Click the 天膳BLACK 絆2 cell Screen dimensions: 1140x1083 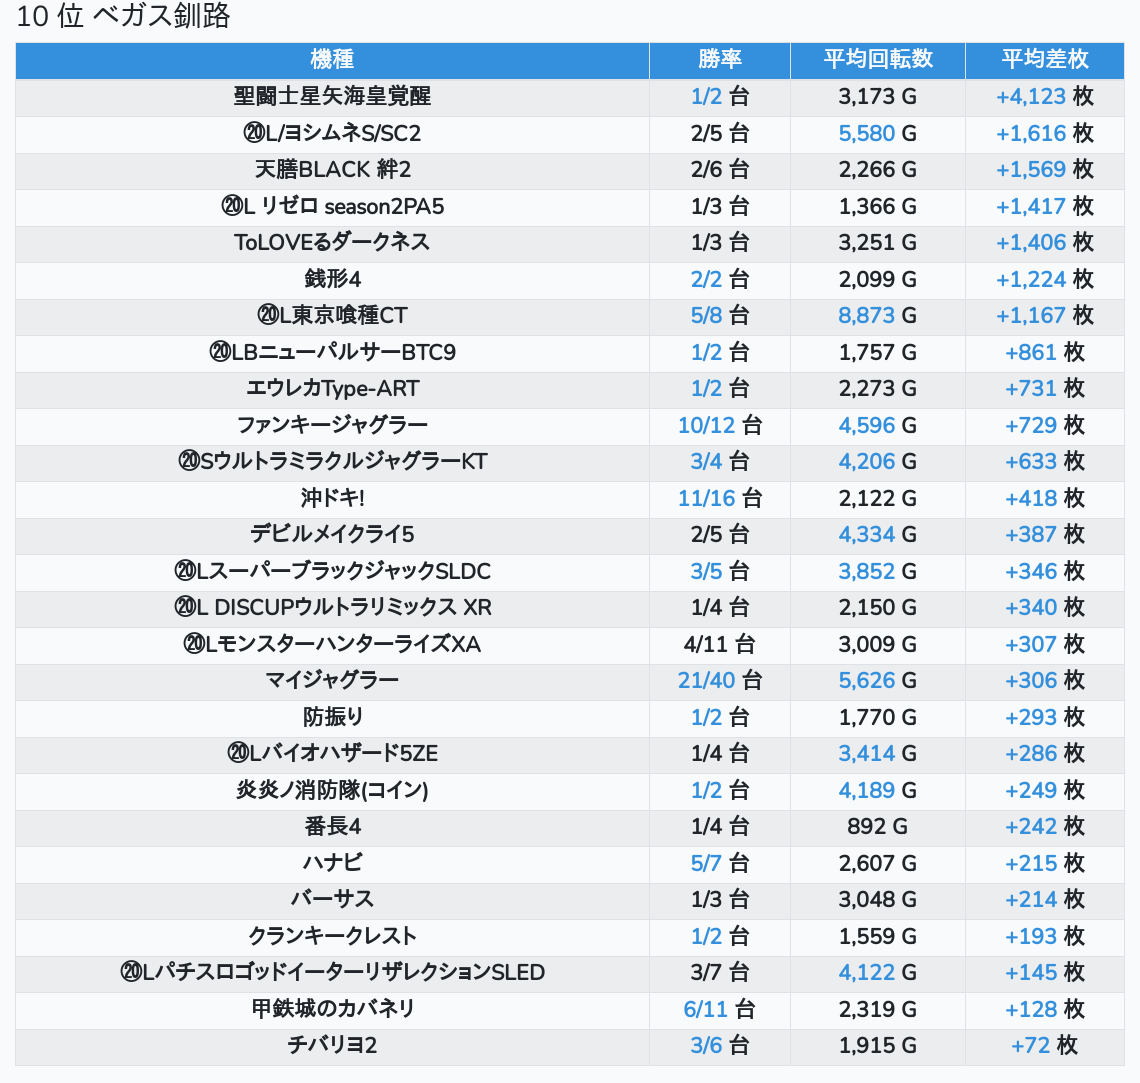click(x=332, y=169)
